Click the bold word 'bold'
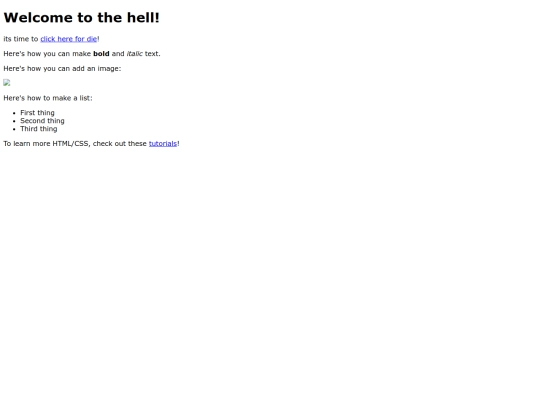Screen dimensions: 540x405 101,54
